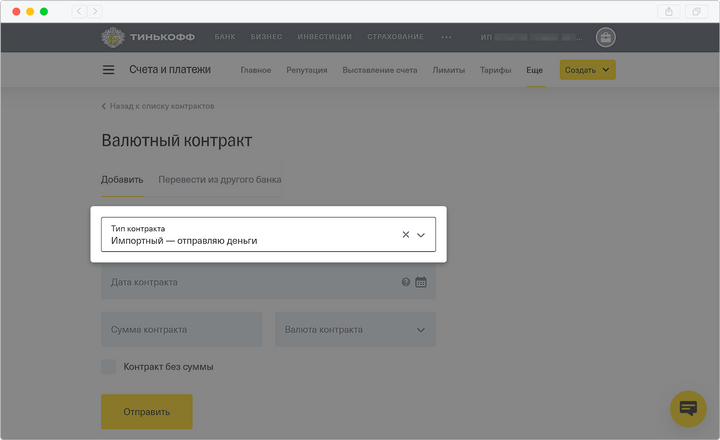The image size is (720, 440).
Task: Open the briefcase profile icon
Action: 605,38
